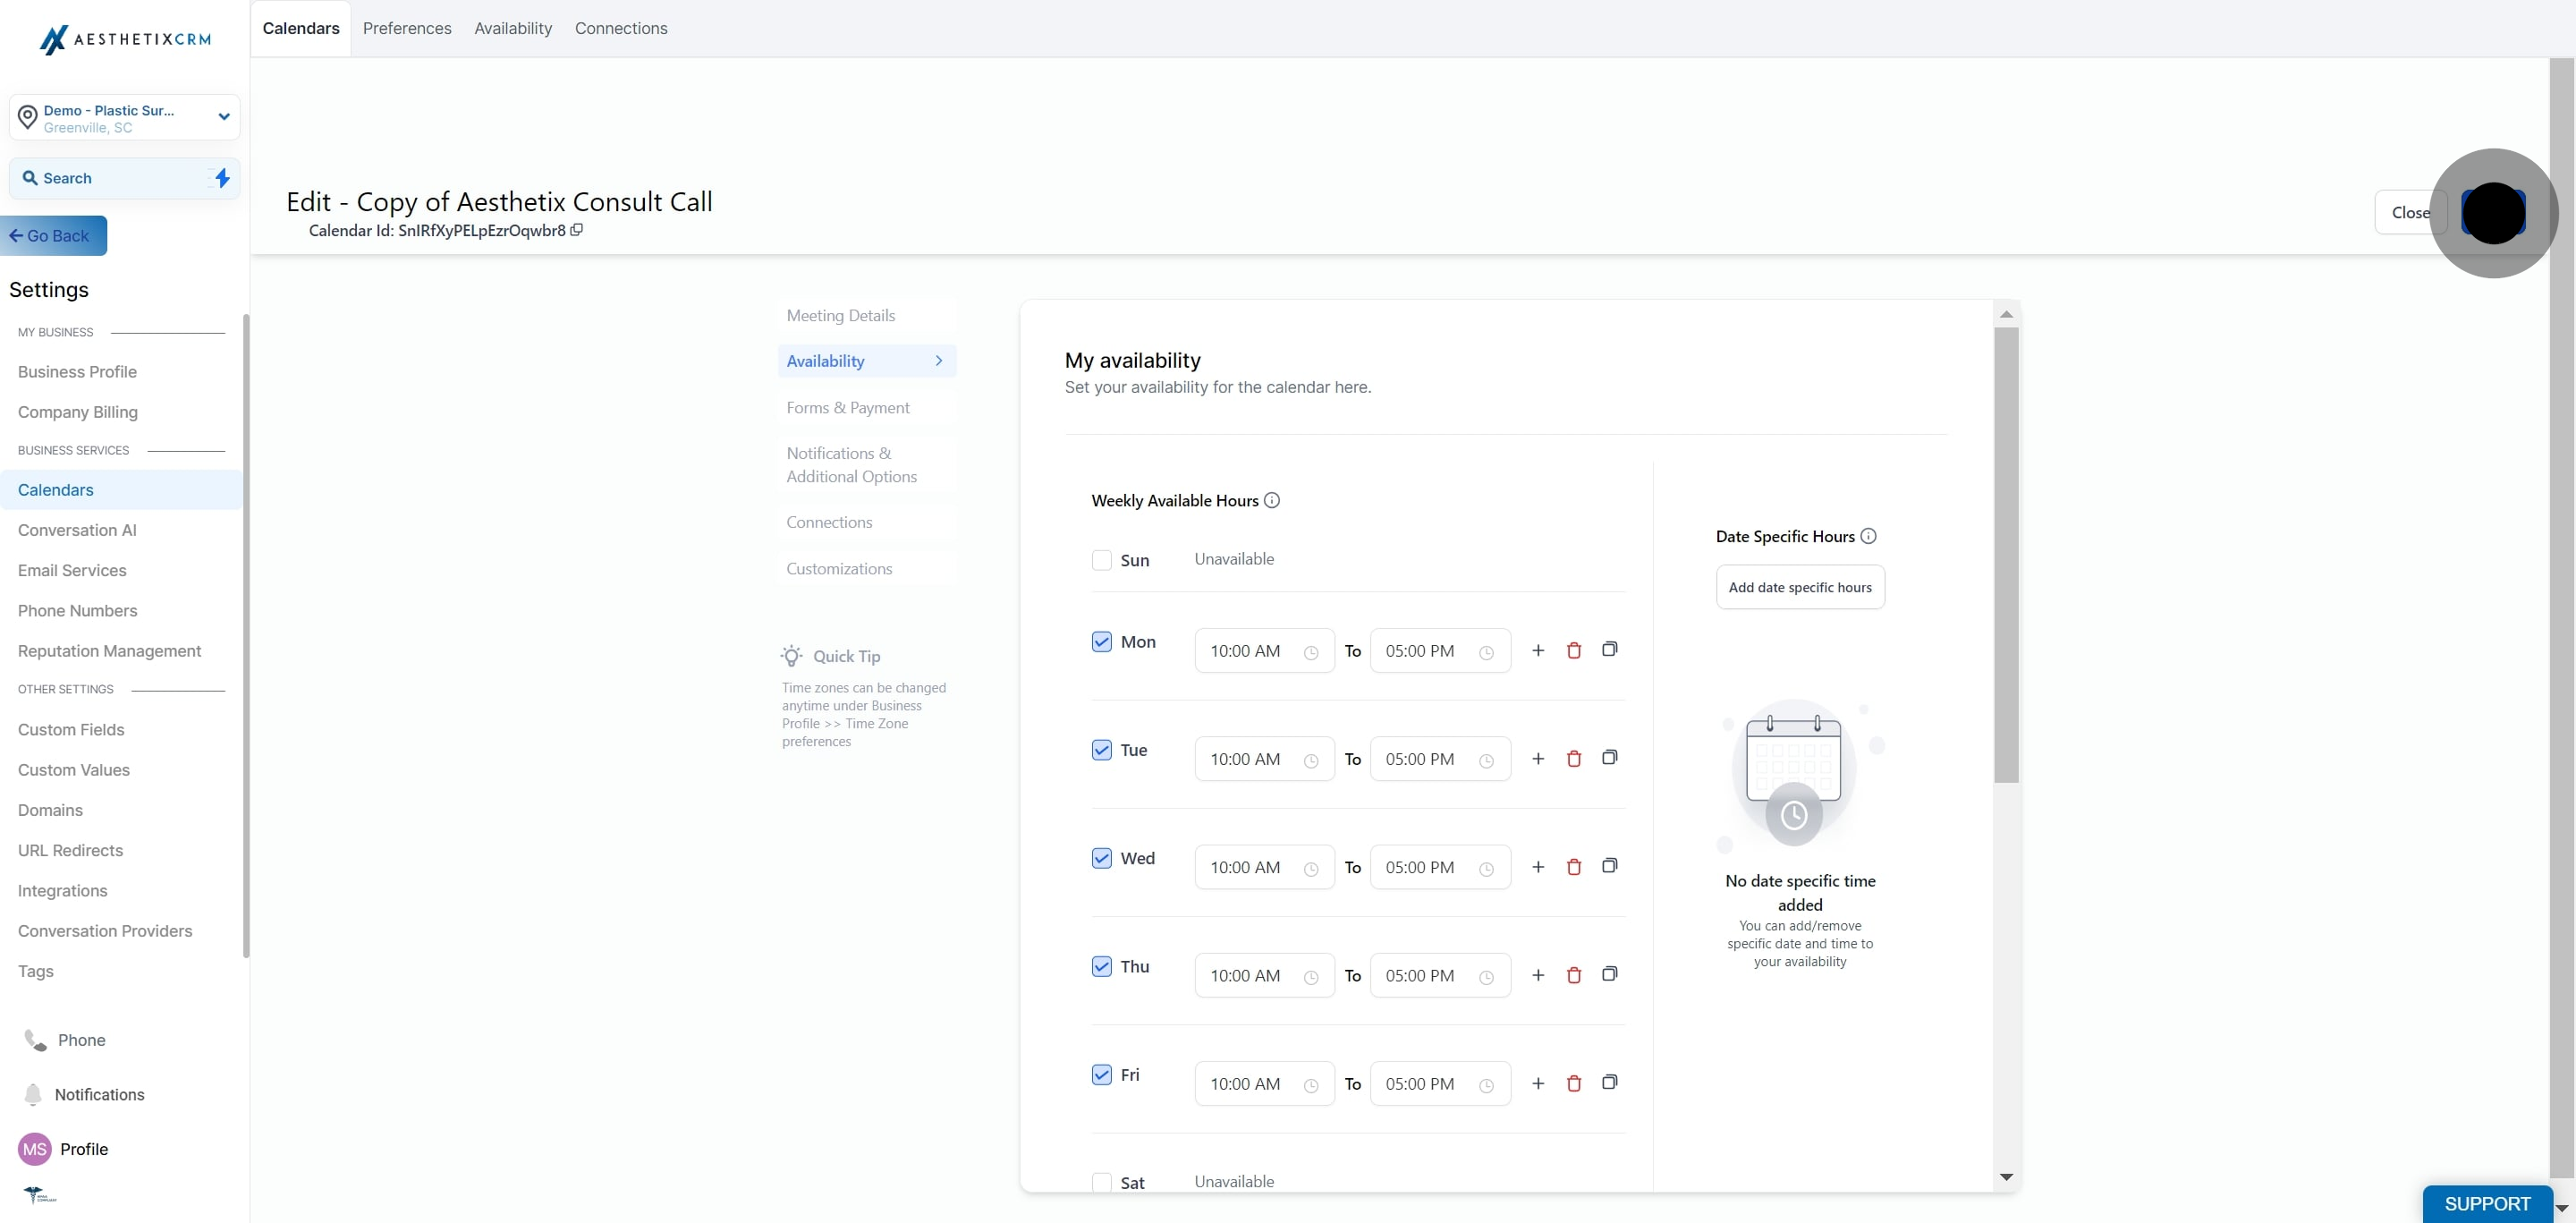Copy the Calendar Id to clipboard
This screenshot has width=2576, height=1223.
click(576, 230)
